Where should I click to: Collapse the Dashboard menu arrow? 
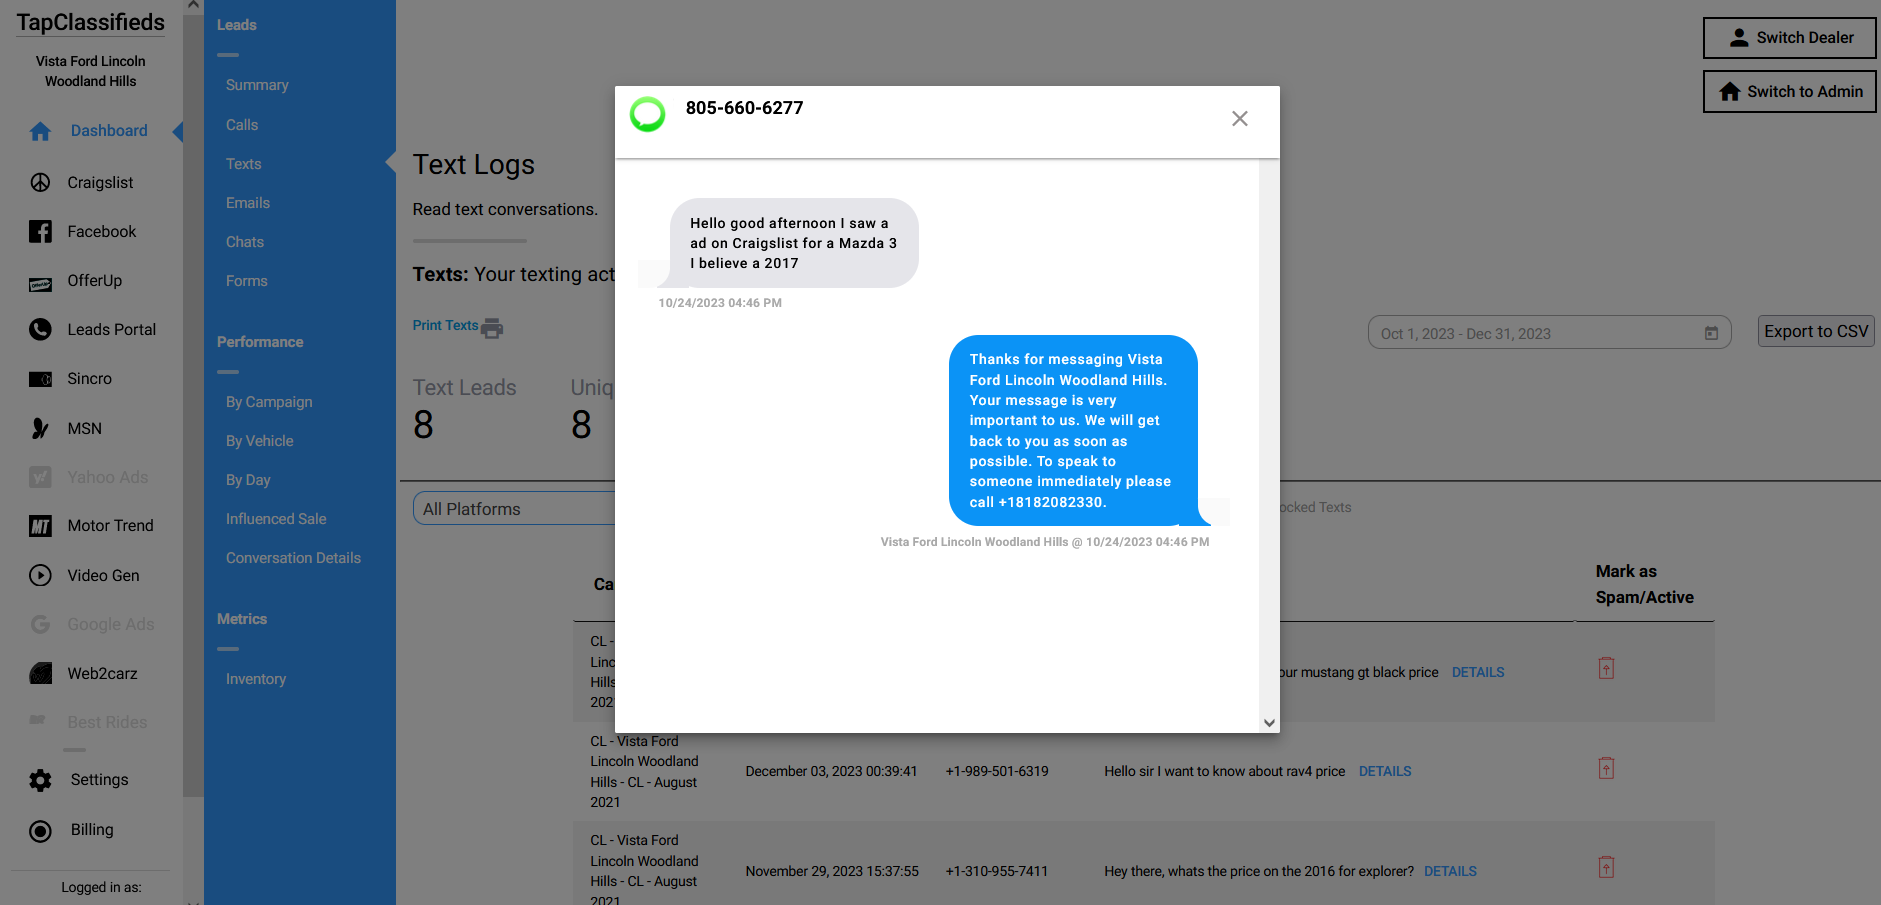coord(178,131)
